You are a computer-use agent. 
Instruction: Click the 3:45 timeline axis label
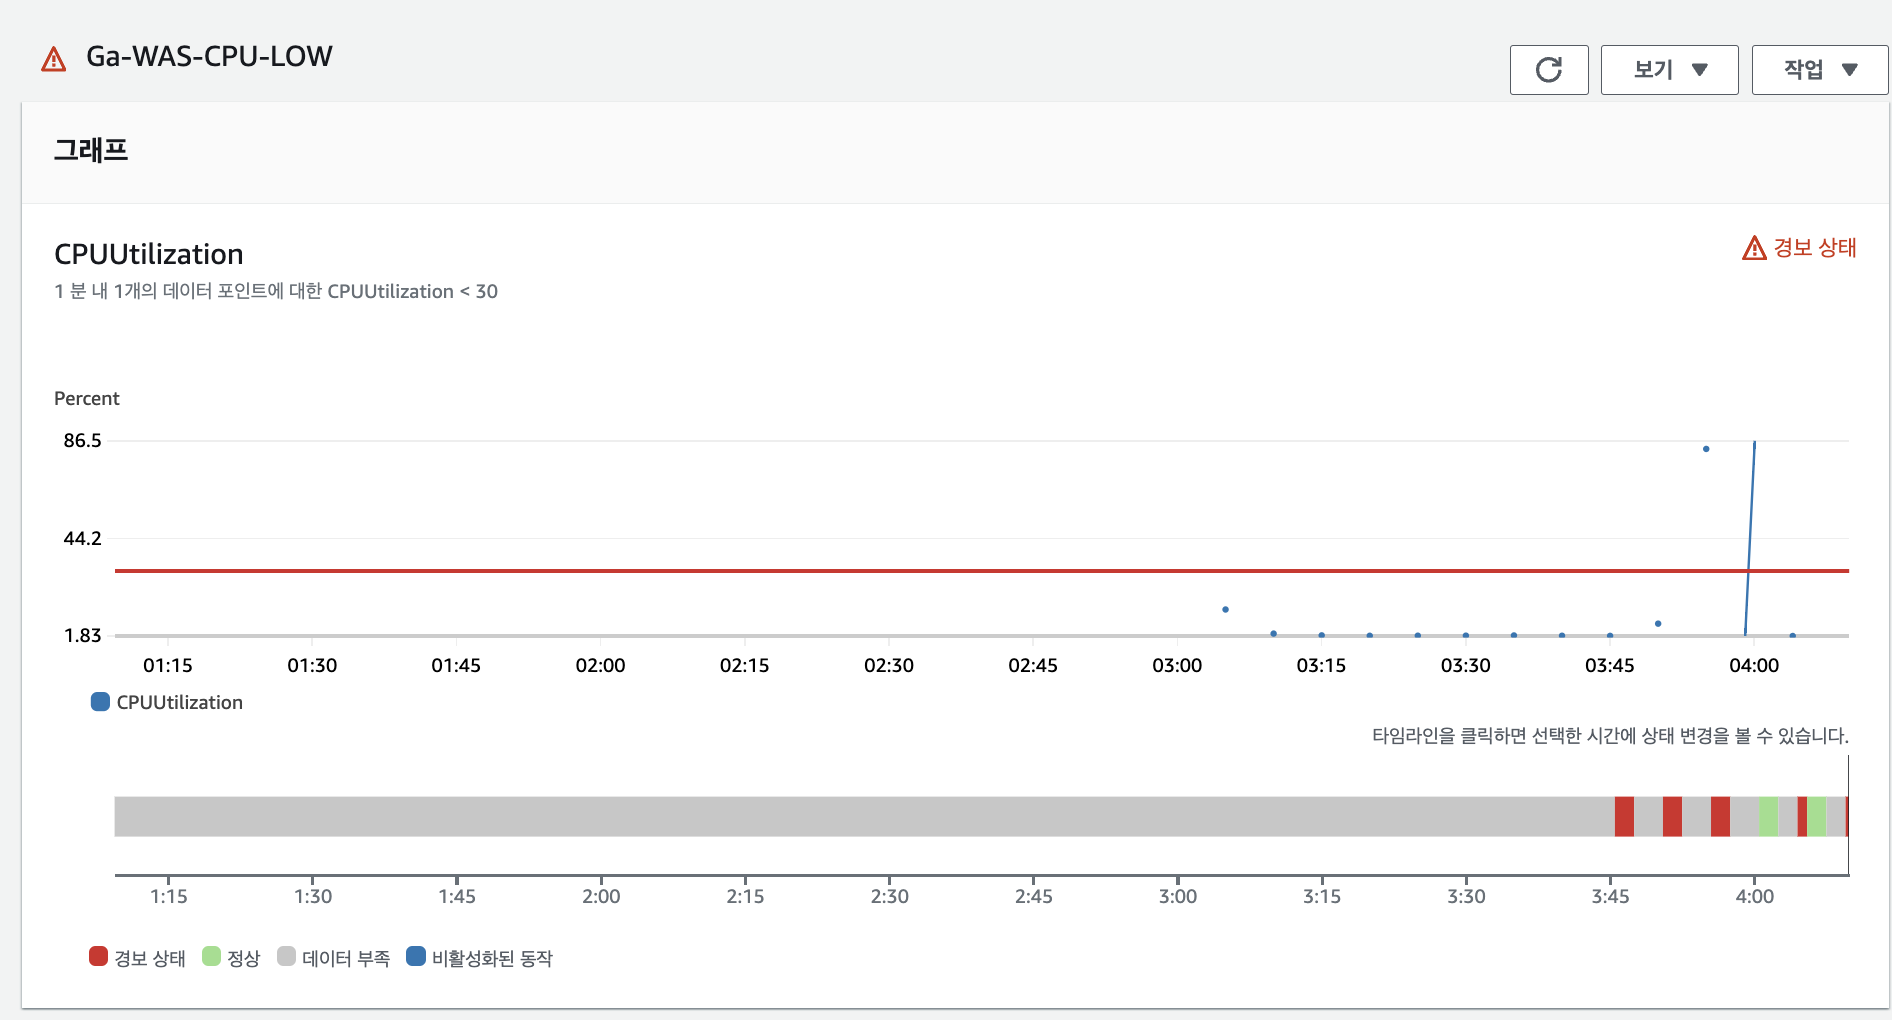pos(1610,896)
